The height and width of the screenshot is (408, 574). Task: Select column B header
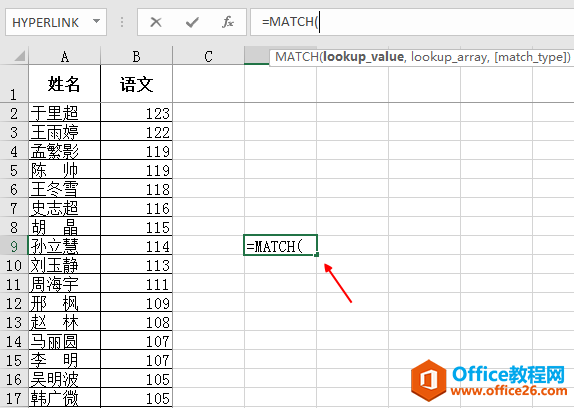coord(136,56)
